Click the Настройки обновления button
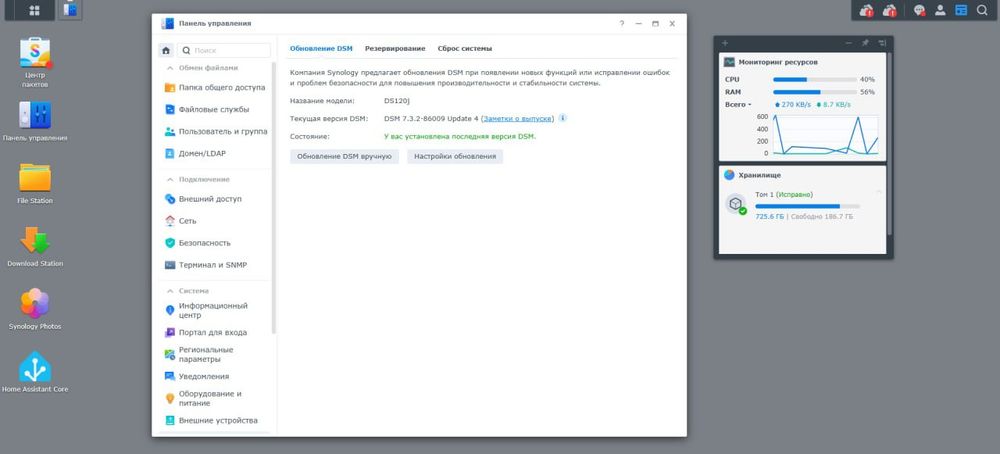This screenshot has height=454, width=1000. click(455, 156)
